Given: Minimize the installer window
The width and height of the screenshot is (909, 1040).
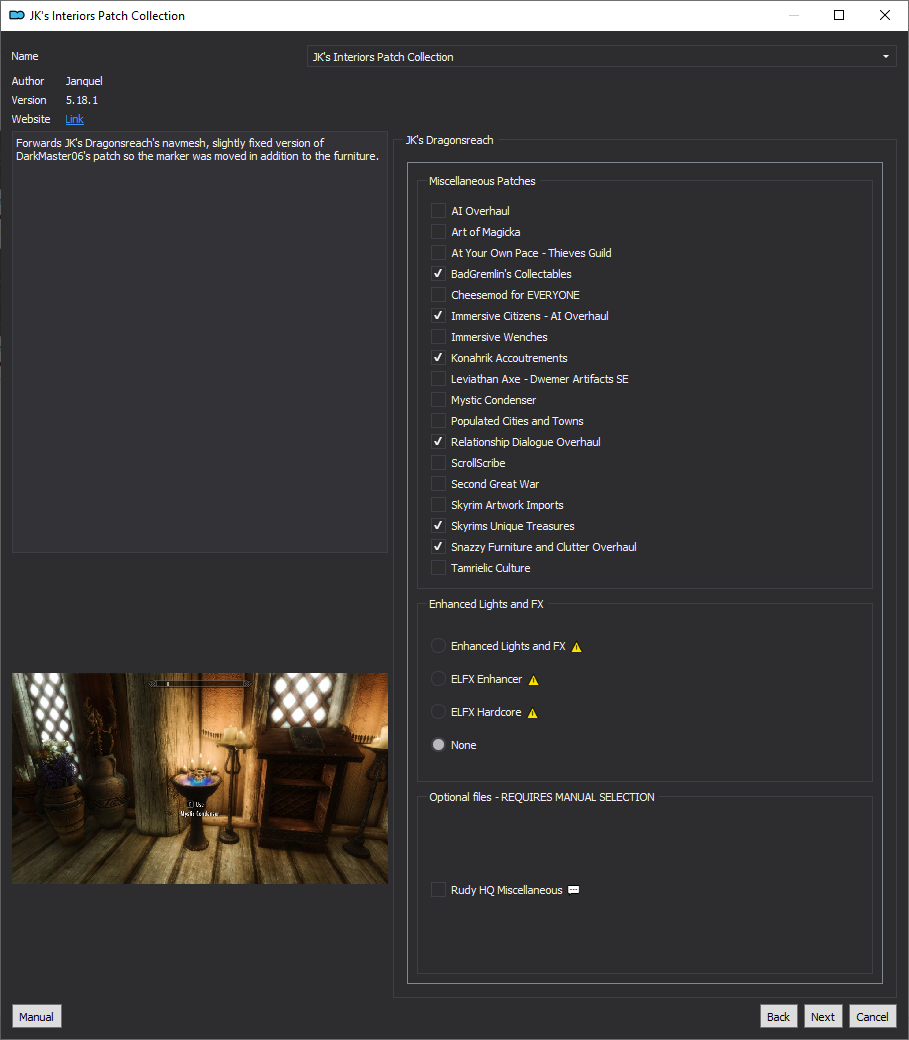Looking at the screenshot, I should coord(793,15).
